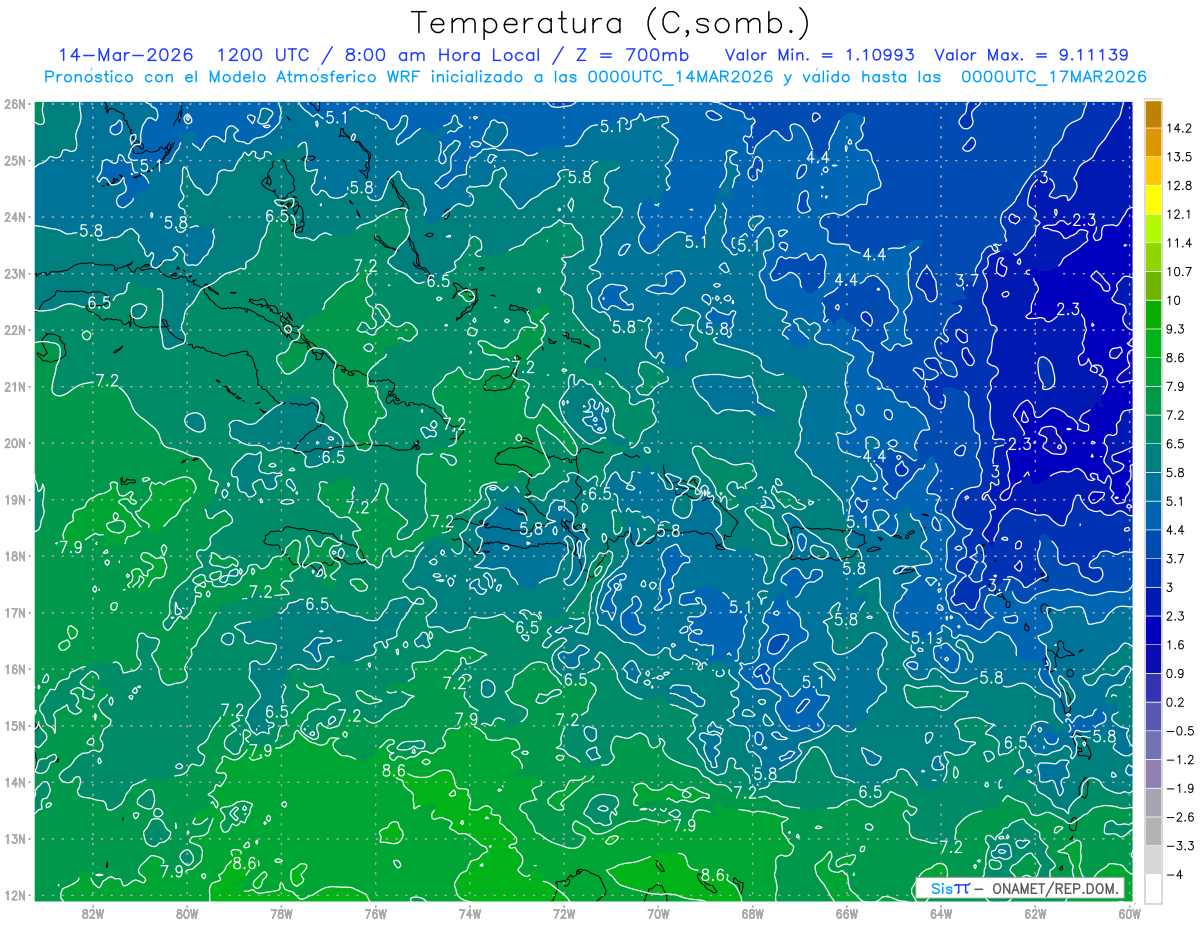Click the '-2.6' colorbar label
This screenshot has width=1200, height=927.
coord(1178,817)
